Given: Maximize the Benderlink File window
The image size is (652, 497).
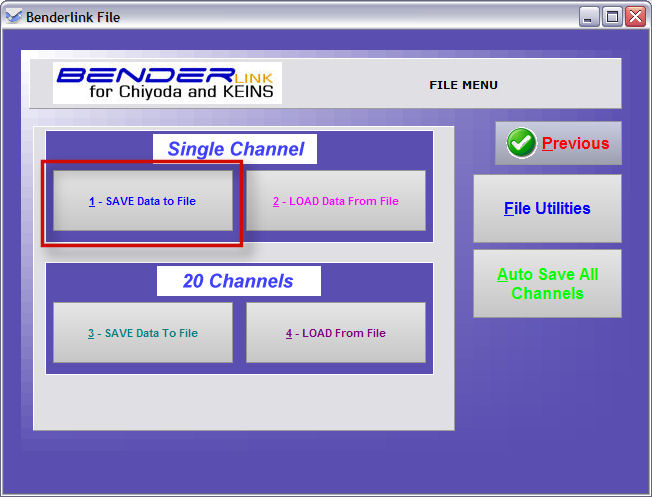Looking at the screenshot, I should click(611, 16).
